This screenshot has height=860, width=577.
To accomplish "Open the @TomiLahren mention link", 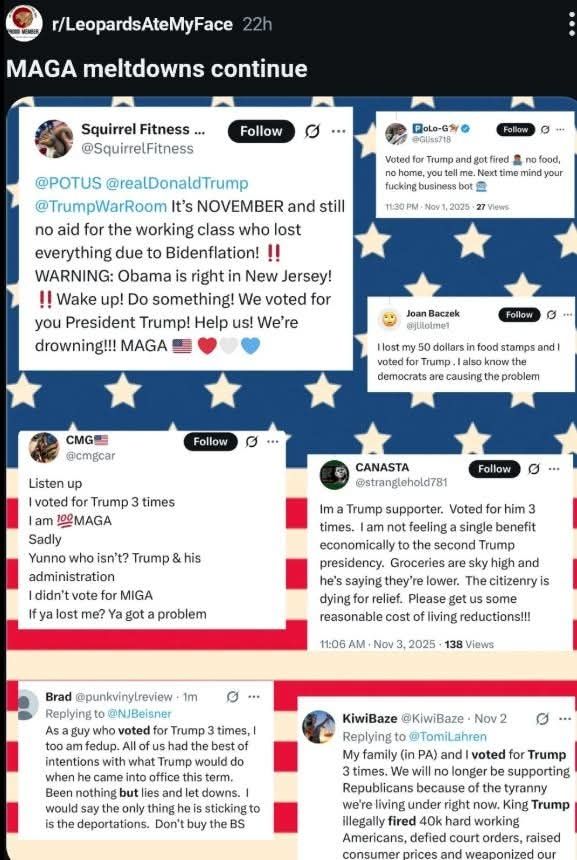I will (448, 737).
